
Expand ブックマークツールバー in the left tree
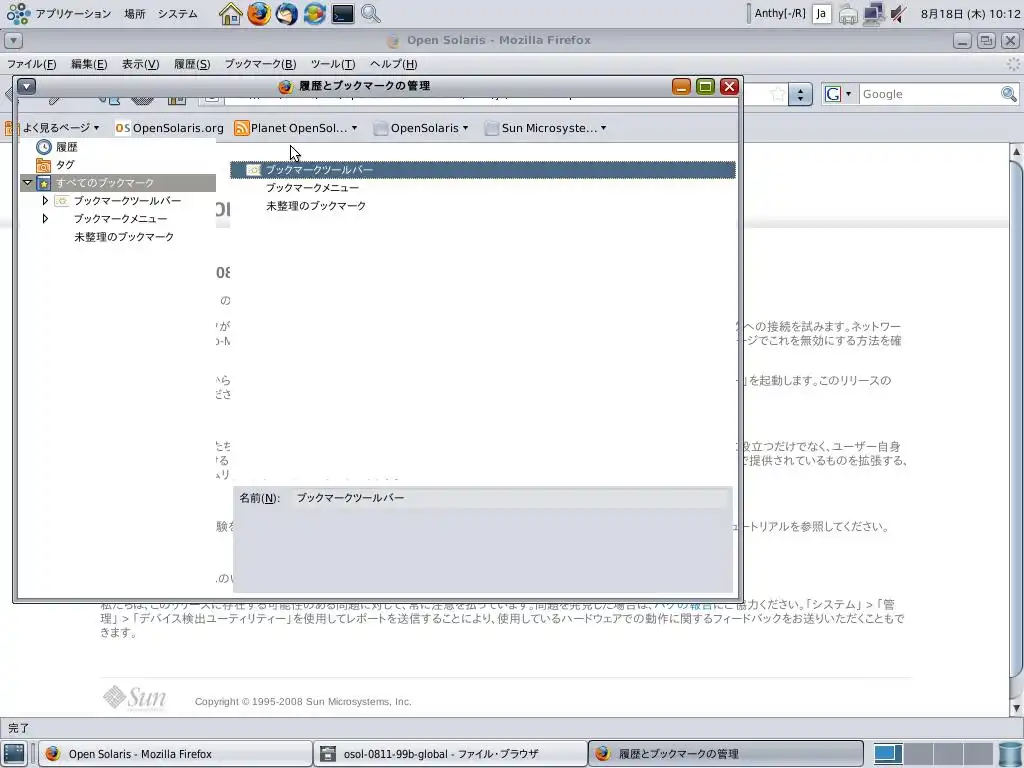click(x=44, y=200)
